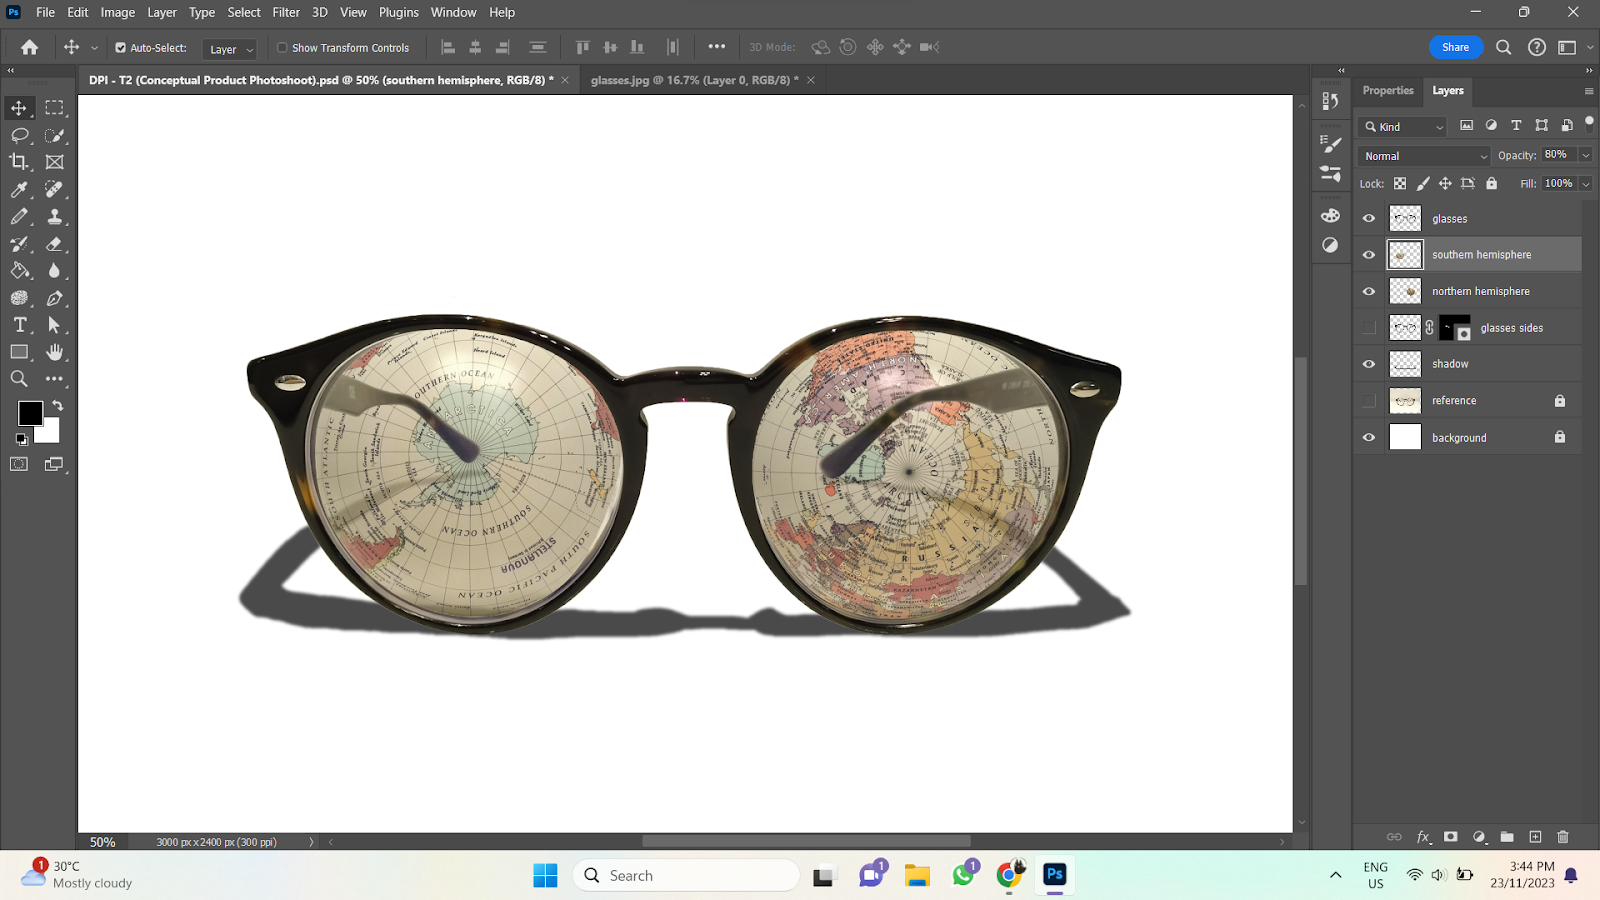Open the Home screen icon
This screenshot has width=1600, height=900.
(x=29, y=47)
